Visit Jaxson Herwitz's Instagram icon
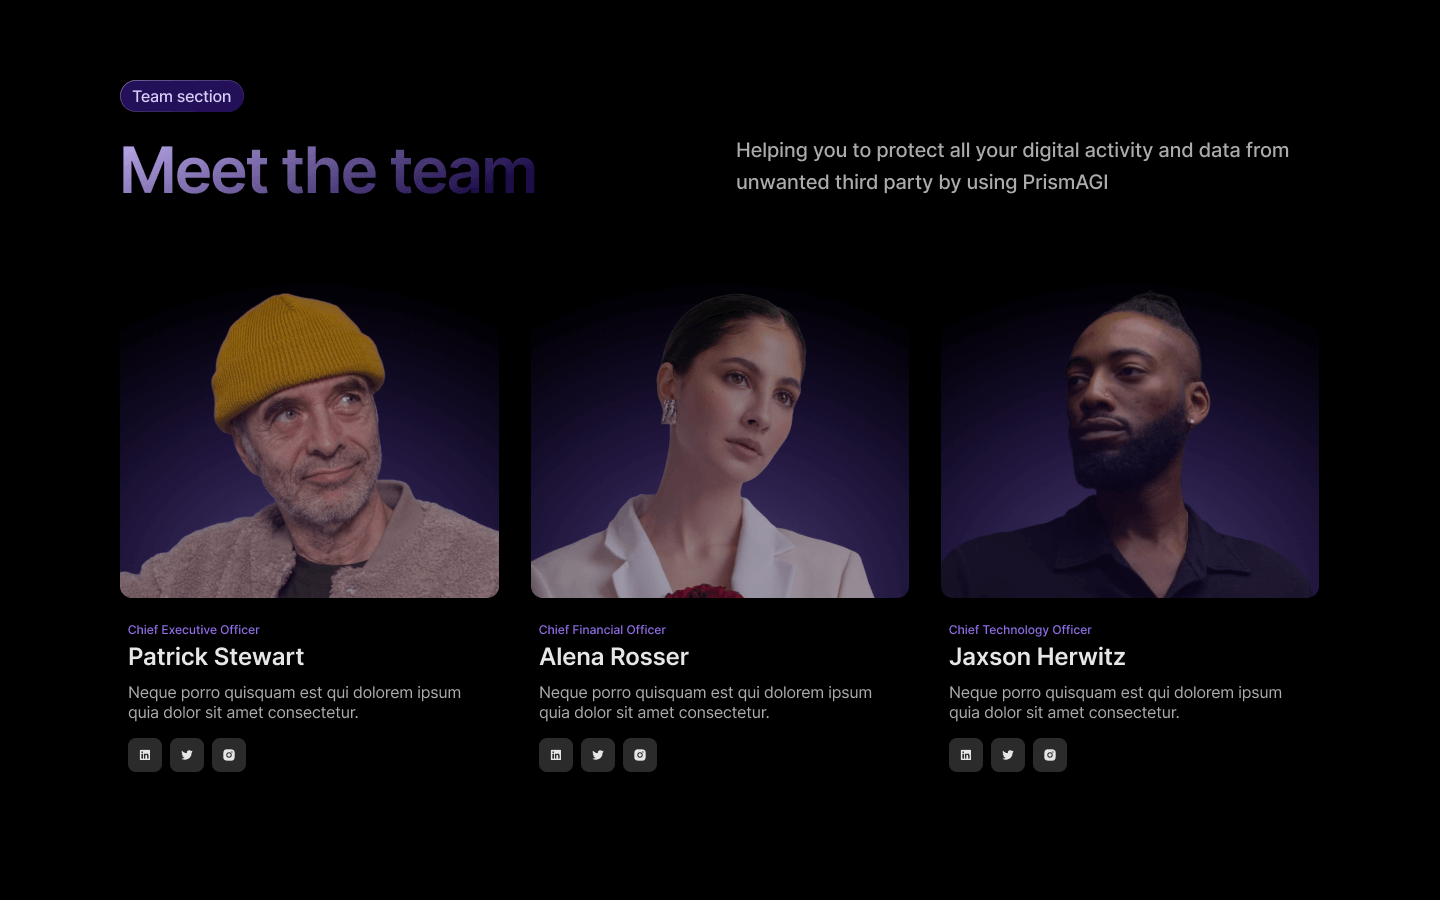This screenshot has width=1440, height=900. click(x=1050, y=755)
